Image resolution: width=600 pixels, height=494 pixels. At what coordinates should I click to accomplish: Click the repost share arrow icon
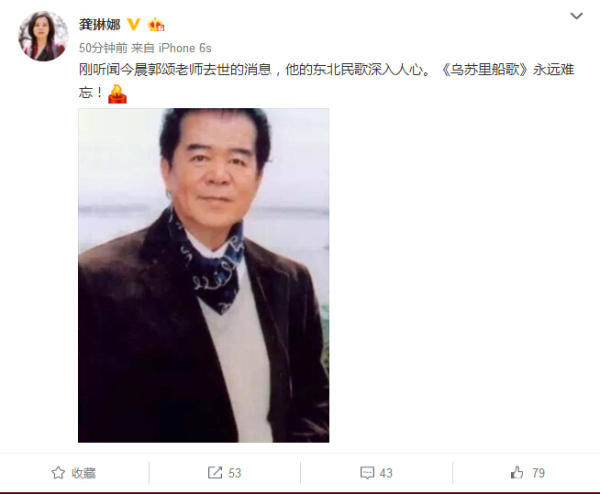pyautogui.click(x=215, y=473)
